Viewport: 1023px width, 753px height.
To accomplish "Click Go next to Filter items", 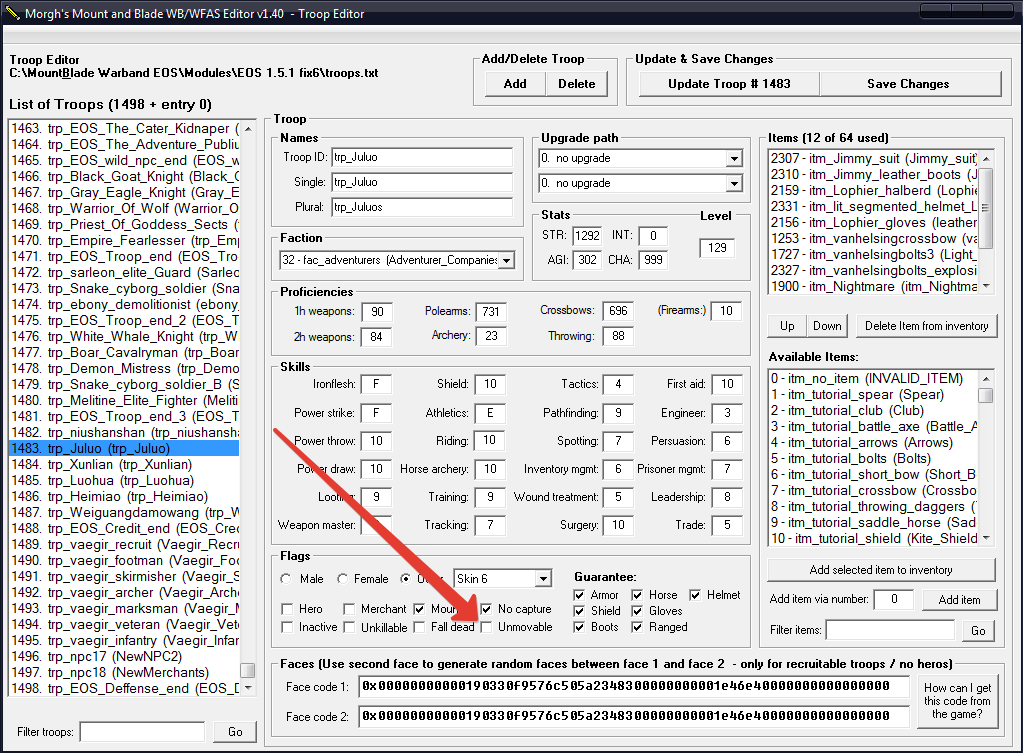I will click(x=978, y=630).
